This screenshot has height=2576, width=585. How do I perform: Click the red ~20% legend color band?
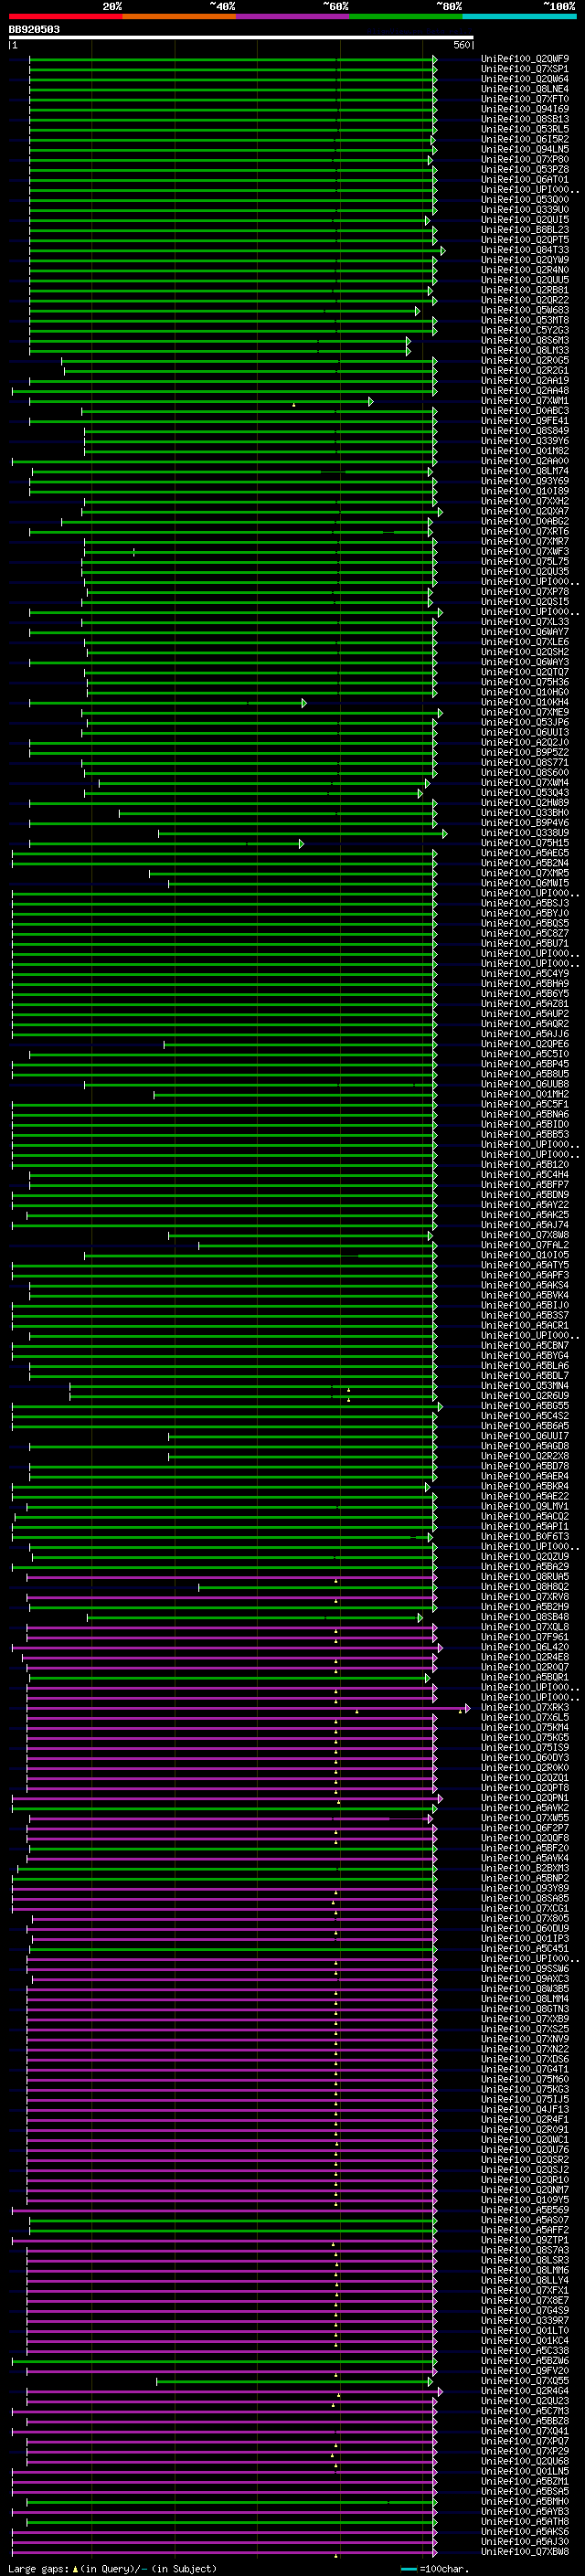(66, 16)
